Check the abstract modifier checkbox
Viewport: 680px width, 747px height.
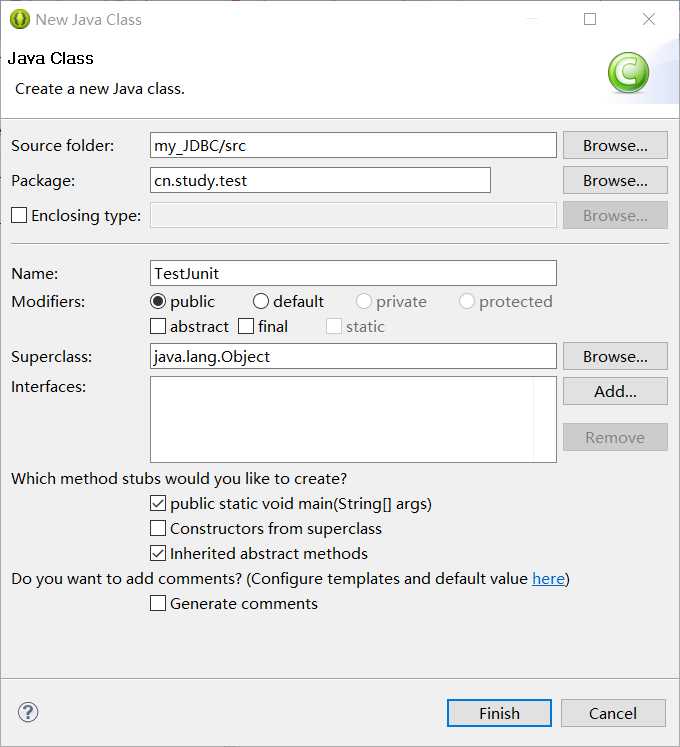[x=158, y=326]
